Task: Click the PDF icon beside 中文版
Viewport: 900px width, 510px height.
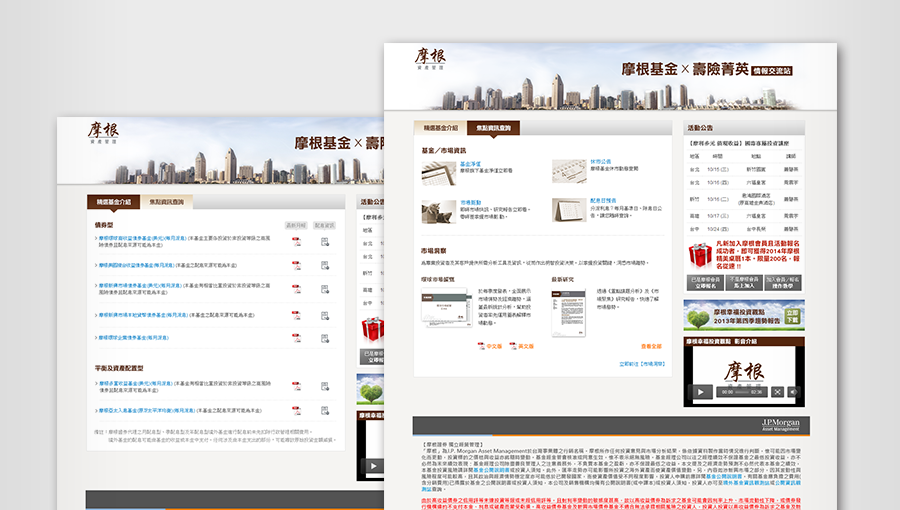Action: [x=481, y=346]
